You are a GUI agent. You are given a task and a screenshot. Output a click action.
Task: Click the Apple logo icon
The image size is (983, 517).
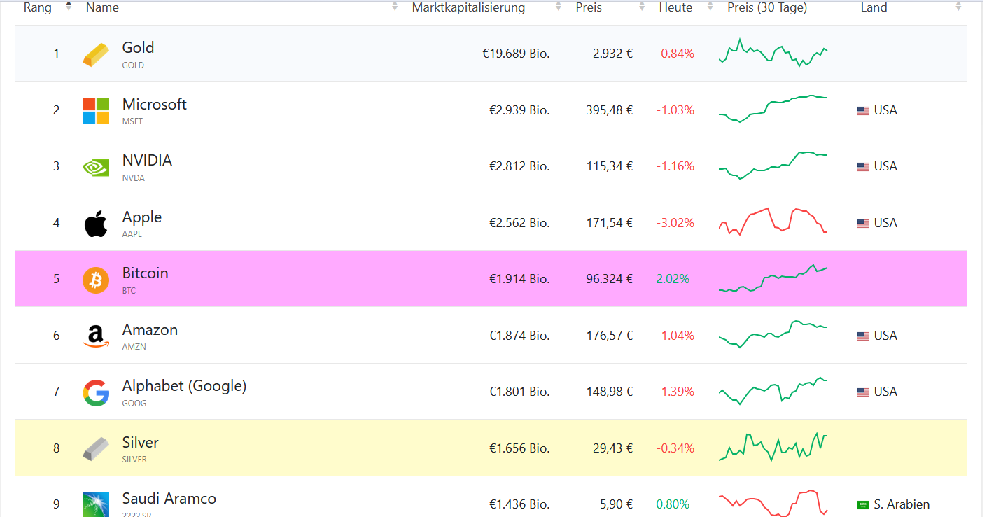coord(96,224)
